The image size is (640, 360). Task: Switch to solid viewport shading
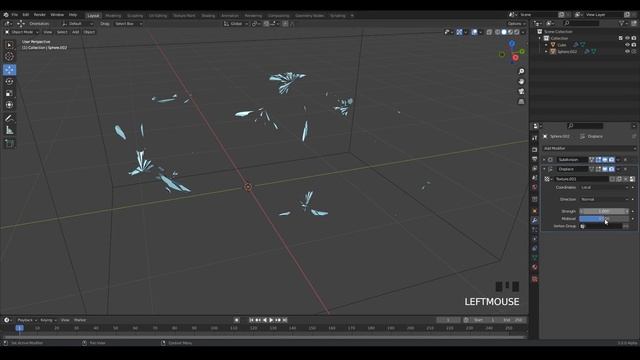504,32
